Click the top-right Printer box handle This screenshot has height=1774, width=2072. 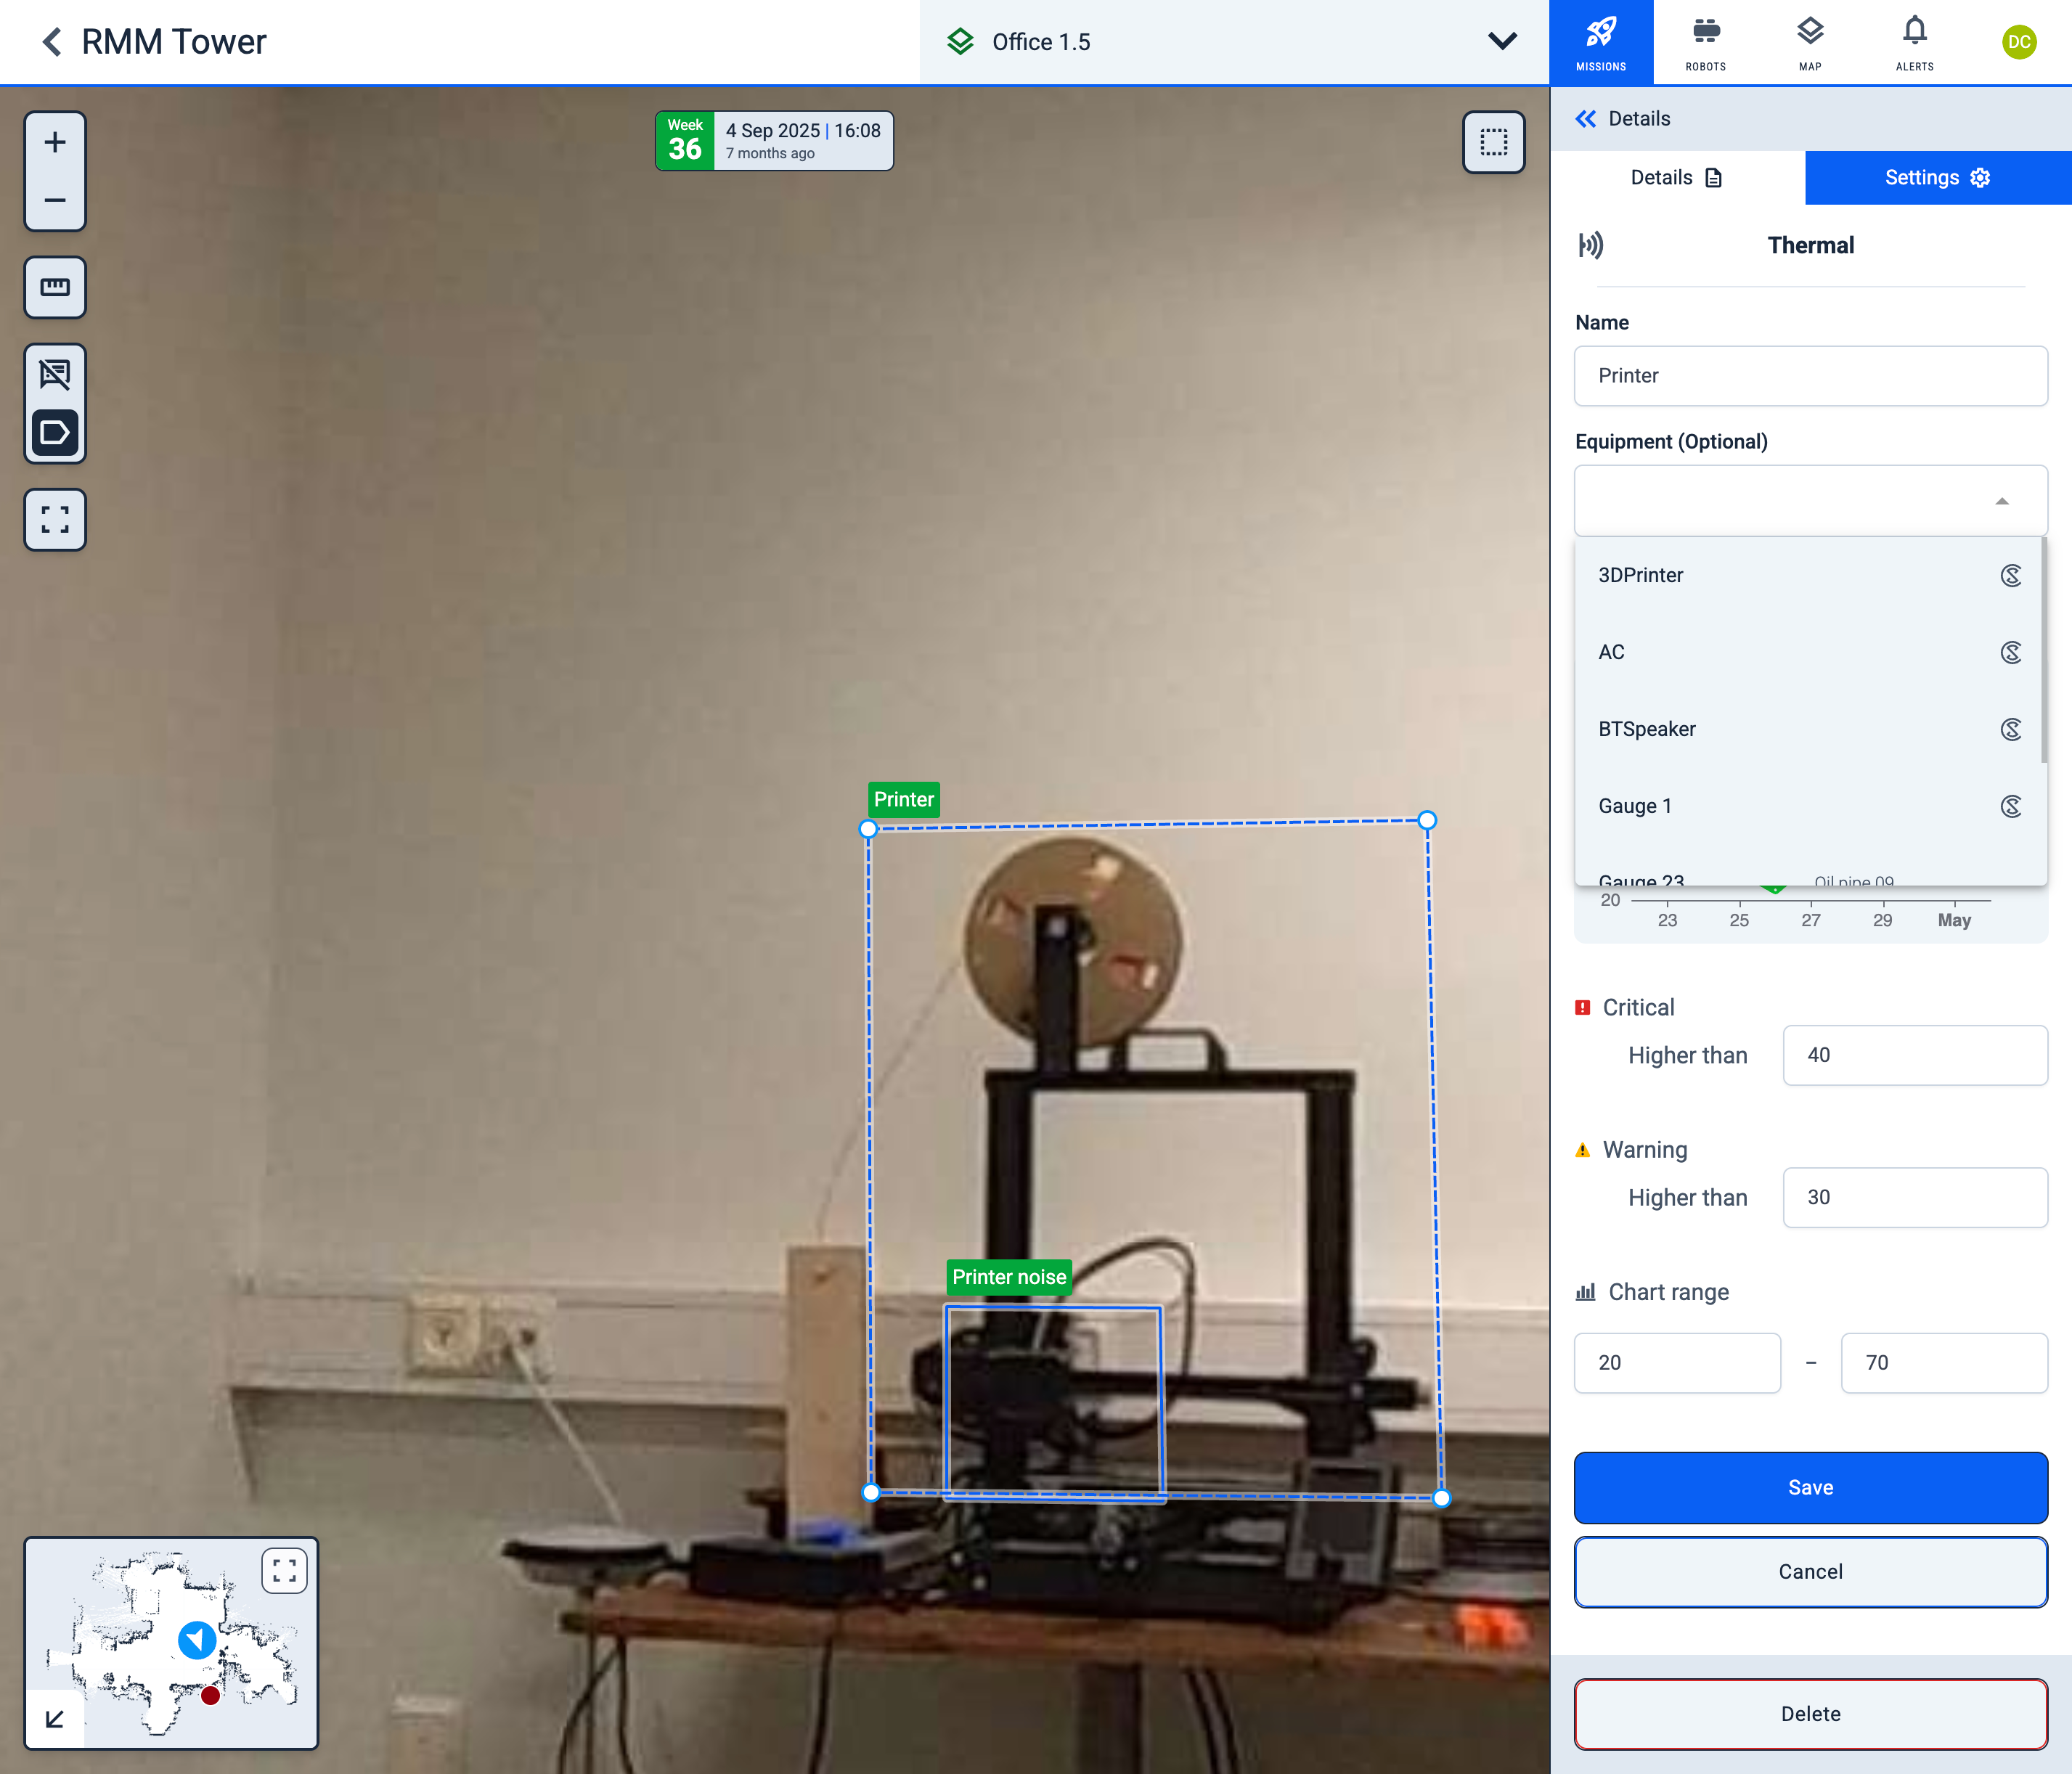(1427, 820)
